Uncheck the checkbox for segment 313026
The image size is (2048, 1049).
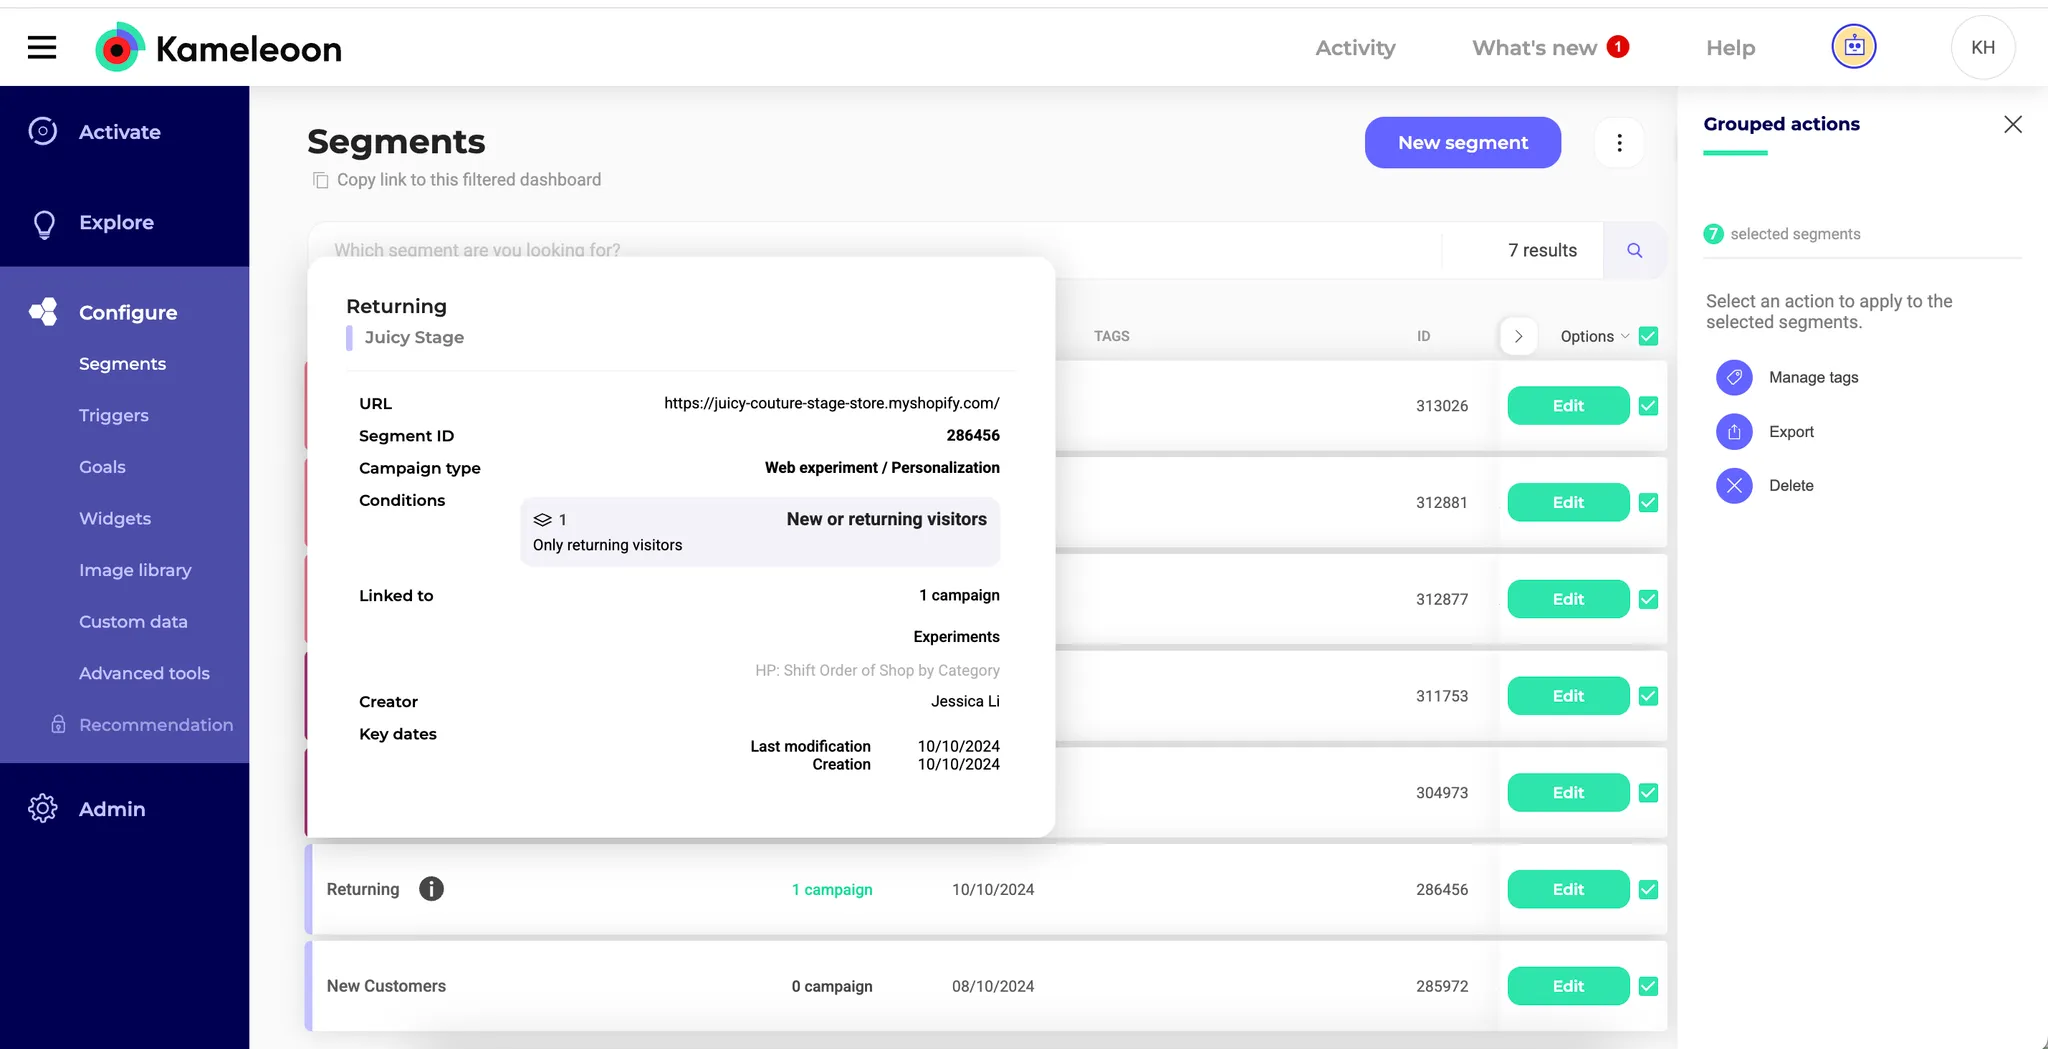tap(1649, 406)
